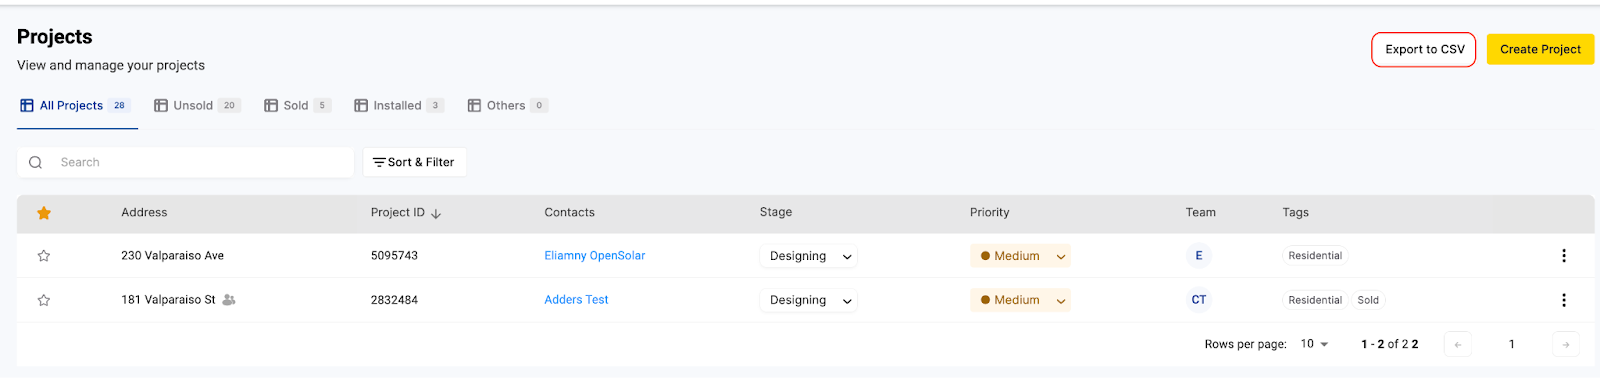1600x378 pixels.
Task: Click the search magnifier icon
Action: coord(36,162)
